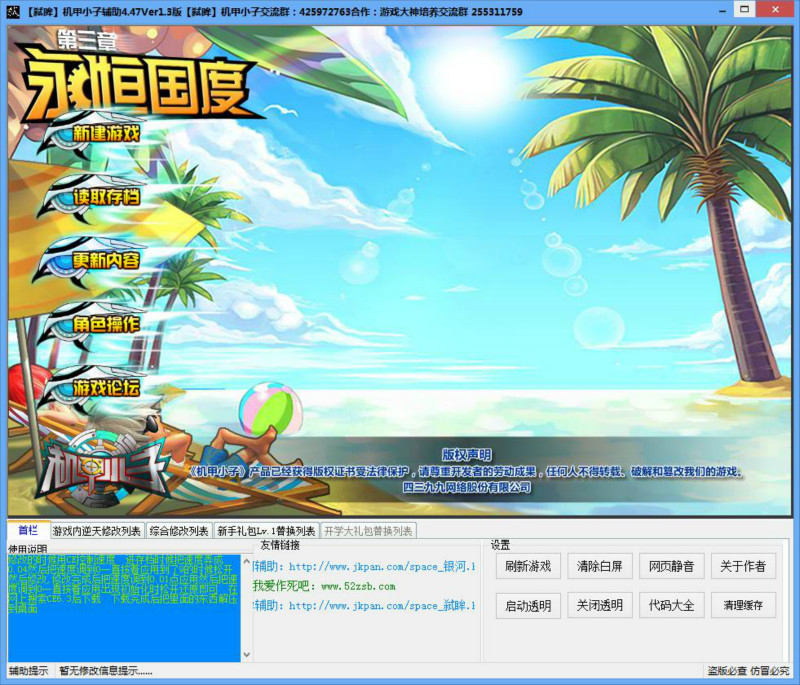Select the 综合修改列表 tab

click(179, 531)
